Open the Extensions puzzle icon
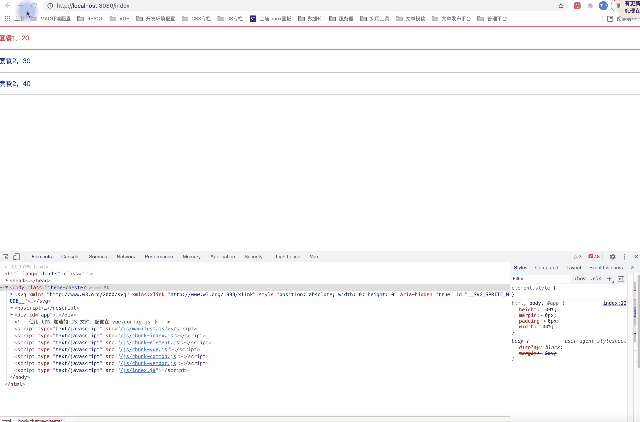Screen dimensions: 640x422 (590, 6)
